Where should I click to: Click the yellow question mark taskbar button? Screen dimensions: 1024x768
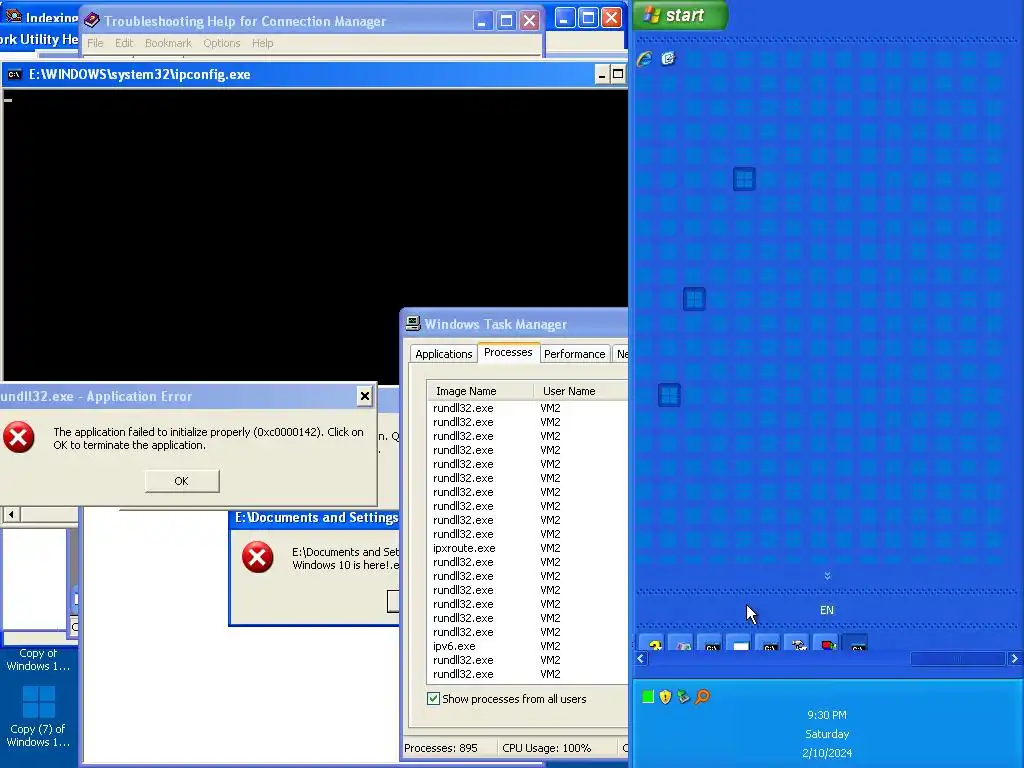point(654,643)
